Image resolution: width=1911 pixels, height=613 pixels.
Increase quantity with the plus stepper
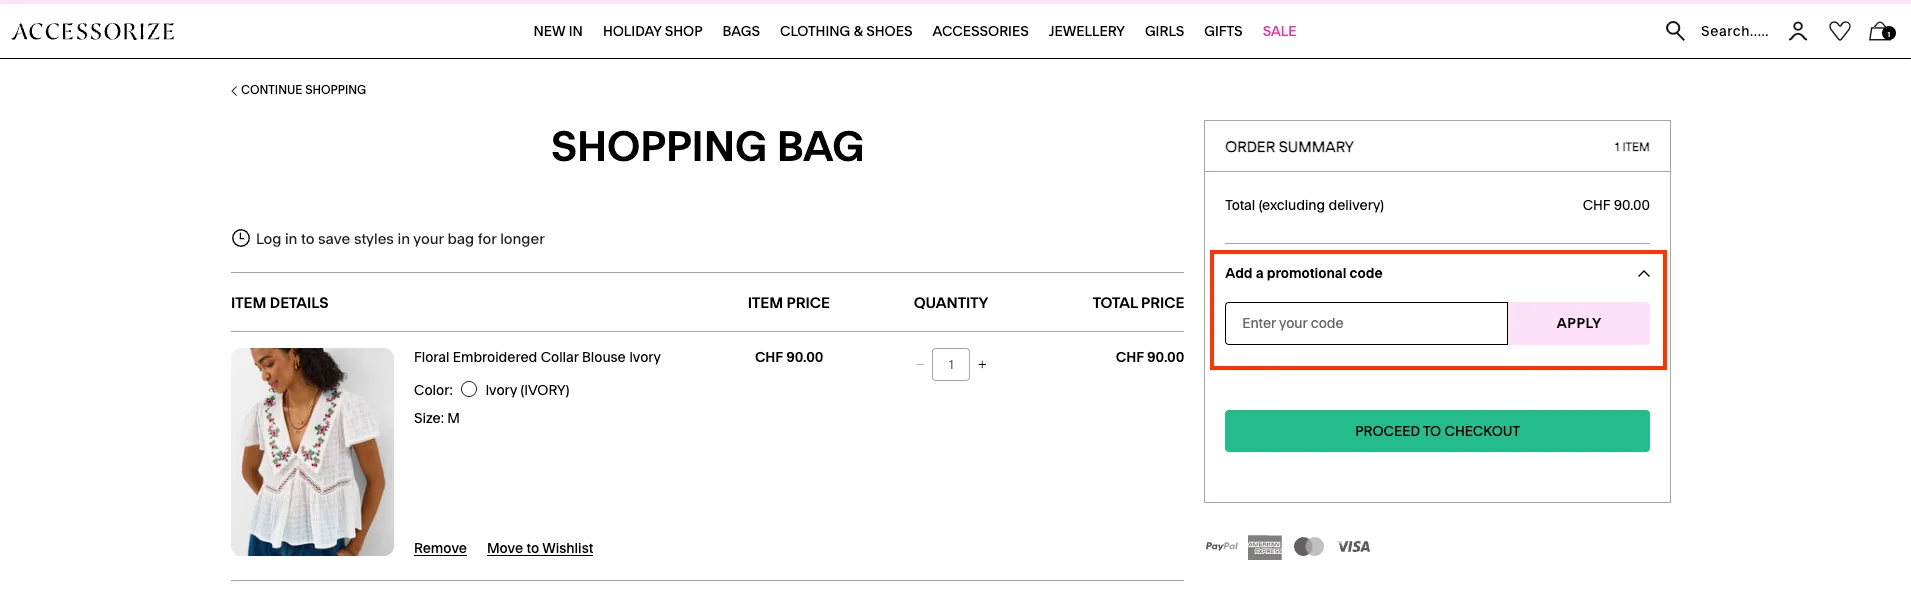pos(982,364)
